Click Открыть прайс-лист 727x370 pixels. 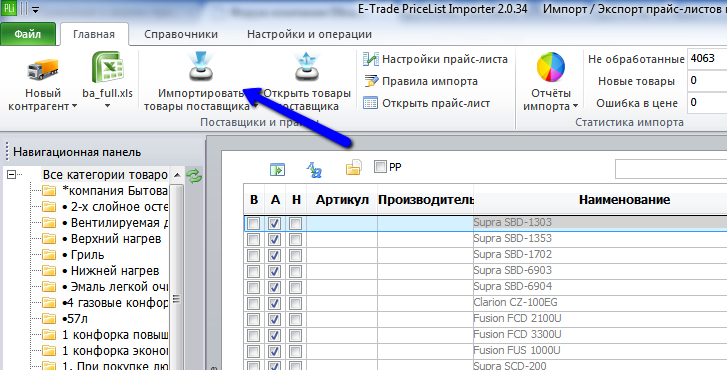click(427, 103)
